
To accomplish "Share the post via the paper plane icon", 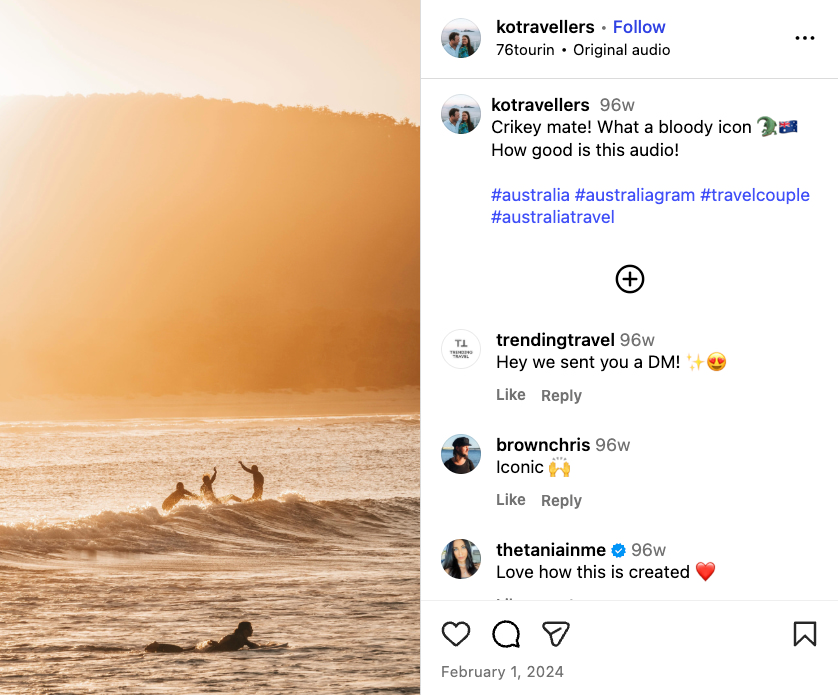I will [x=556, y=634].
